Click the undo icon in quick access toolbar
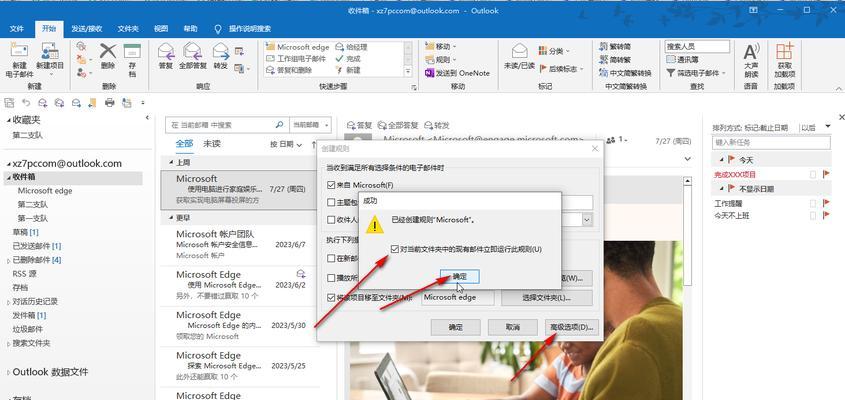 click(x=25, y=102)
